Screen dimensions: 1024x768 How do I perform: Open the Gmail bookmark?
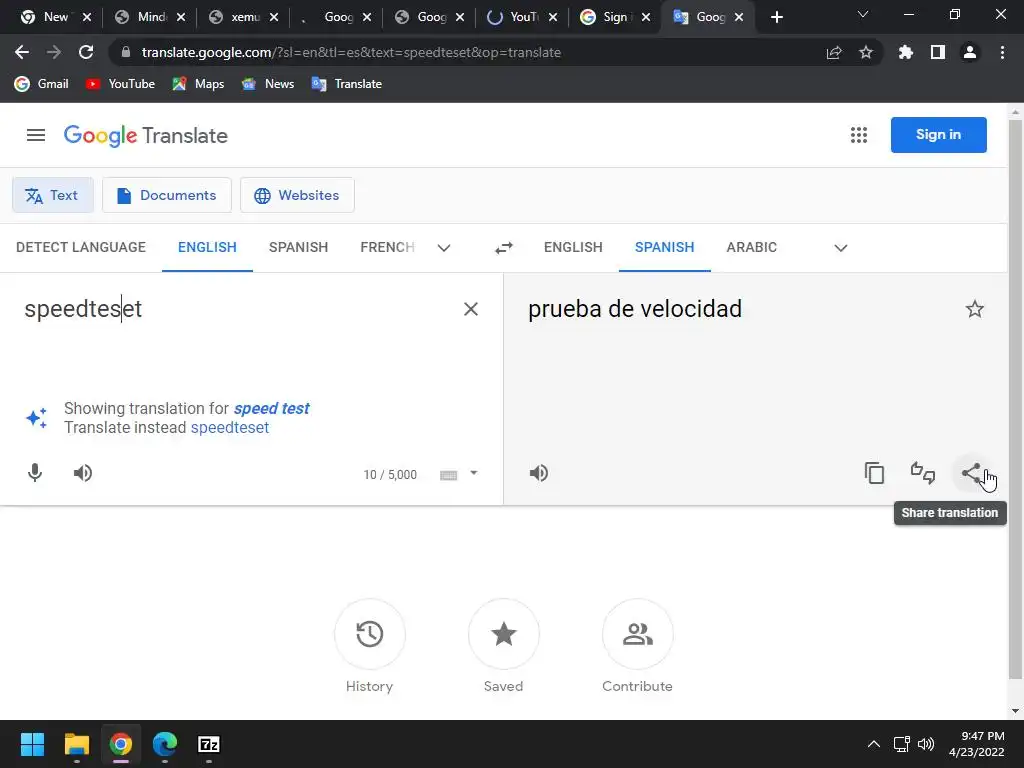41,84
